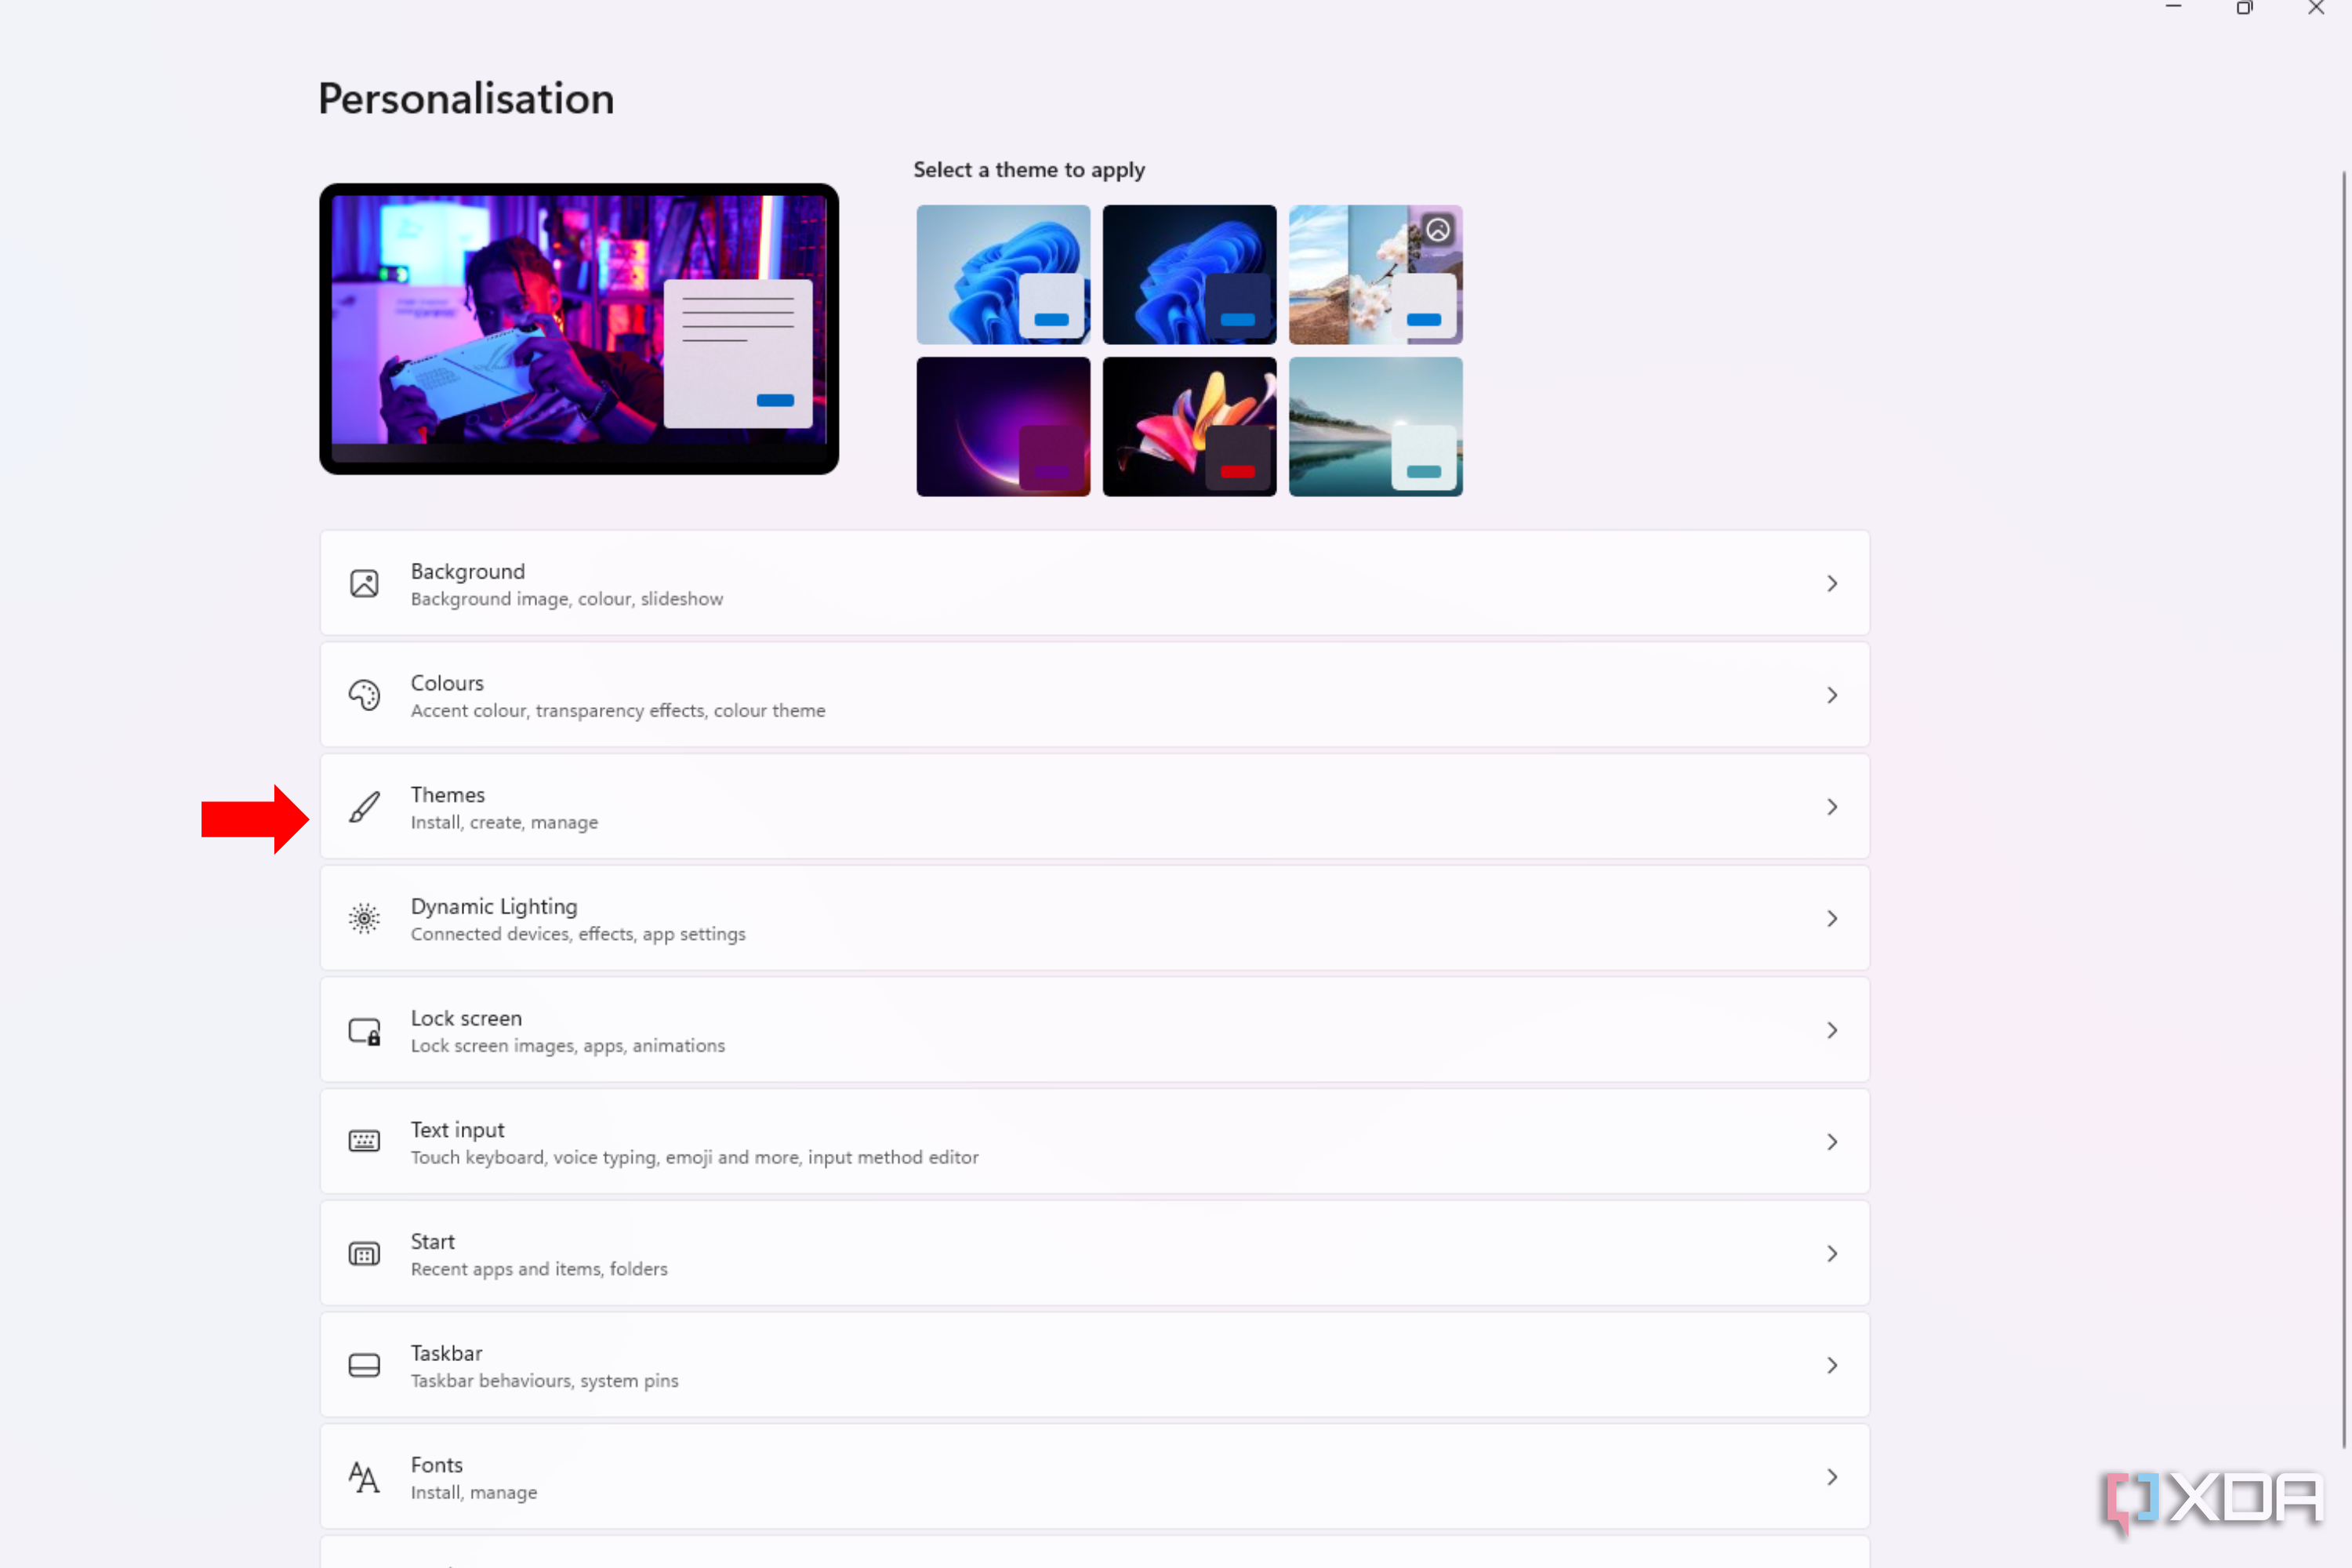Select the Themes paintbrush icon
This screenshot has width=2352, height=1568.
point(364,806)
